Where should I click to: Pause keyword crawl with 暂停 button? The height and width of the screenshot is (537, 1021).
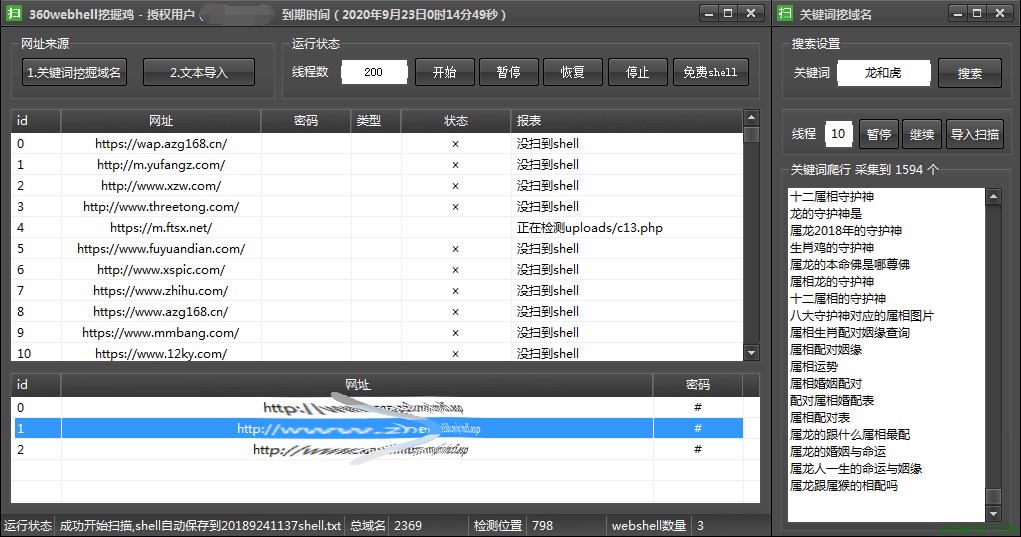(878, 134)
